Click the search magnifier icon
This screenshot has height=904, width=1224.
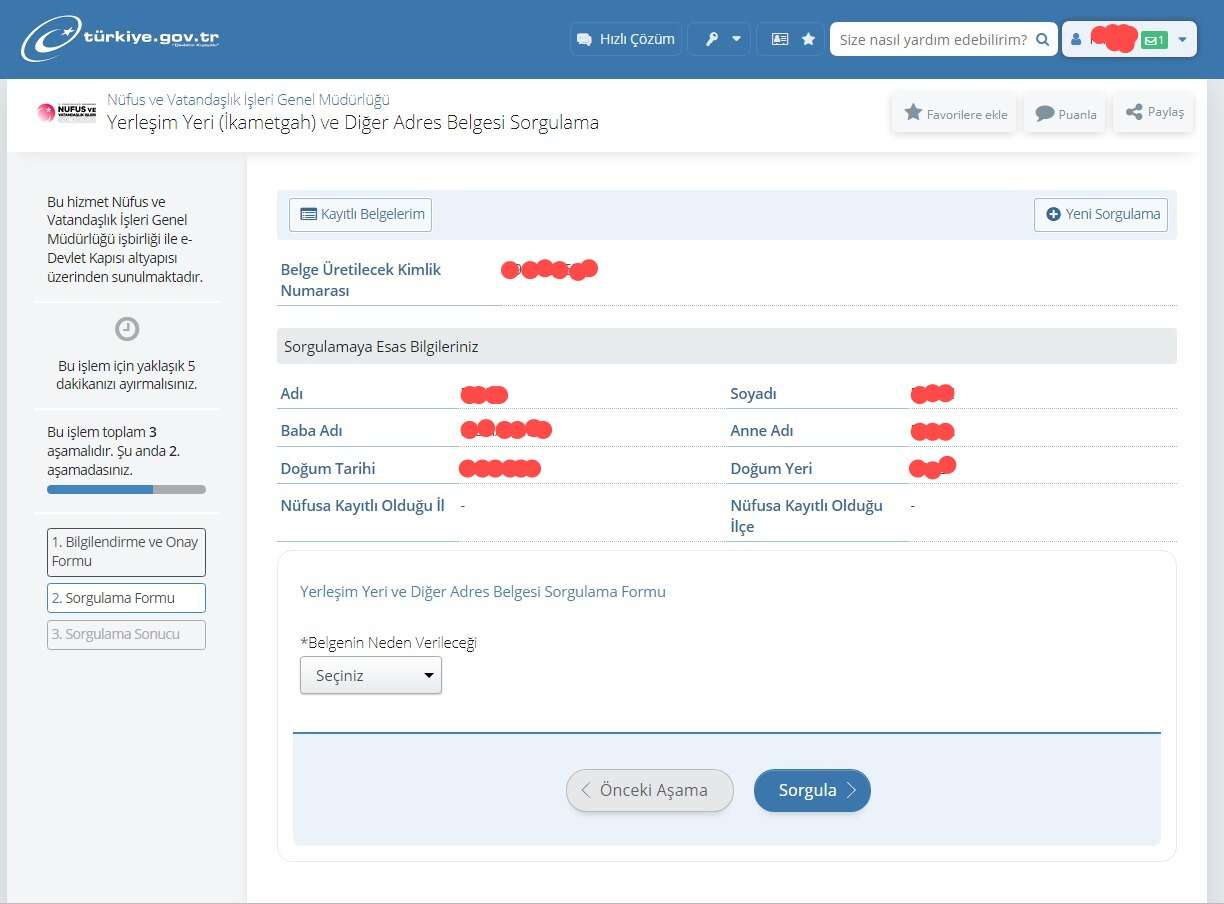(x=1043, y=39)
